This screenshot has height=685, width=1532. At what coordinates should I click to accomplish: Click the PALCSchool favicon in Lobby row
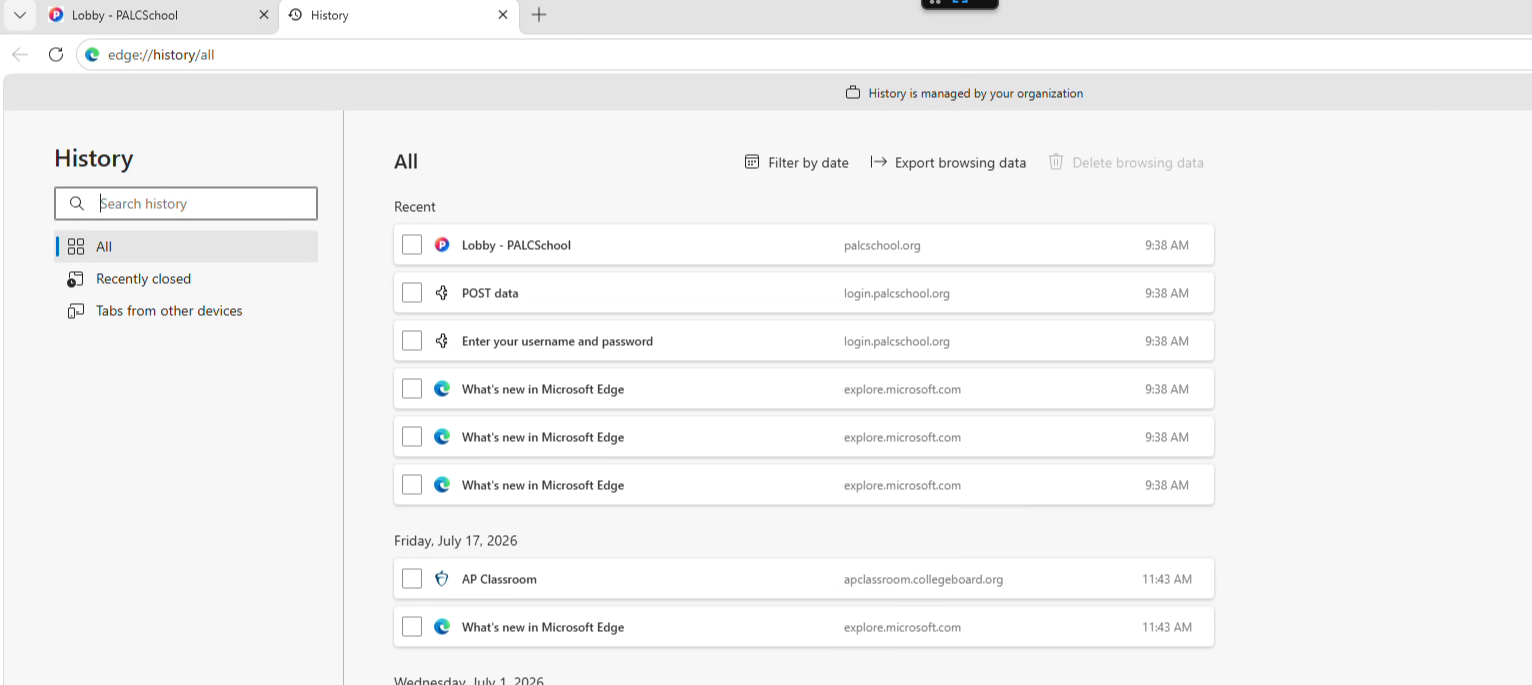tap(442, 245)
